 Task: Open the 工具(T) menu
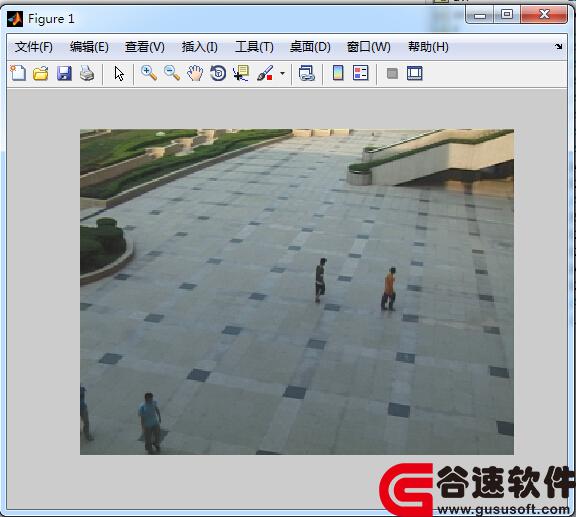(x=254, y=47)
